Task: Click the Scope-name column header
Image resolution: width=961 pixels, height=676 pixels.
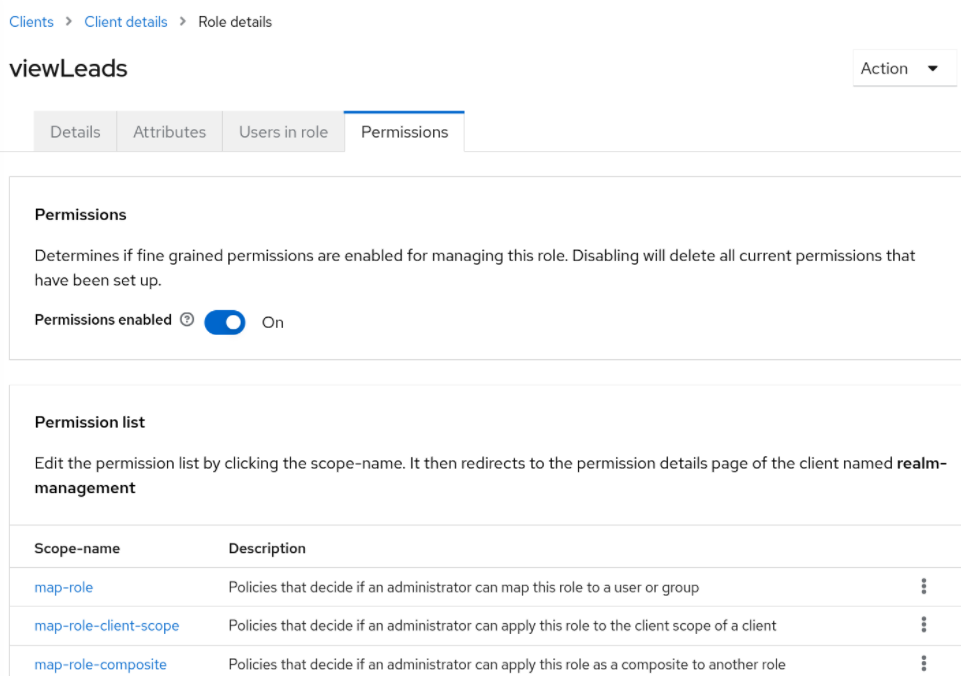Action: [x=77, y=548]
